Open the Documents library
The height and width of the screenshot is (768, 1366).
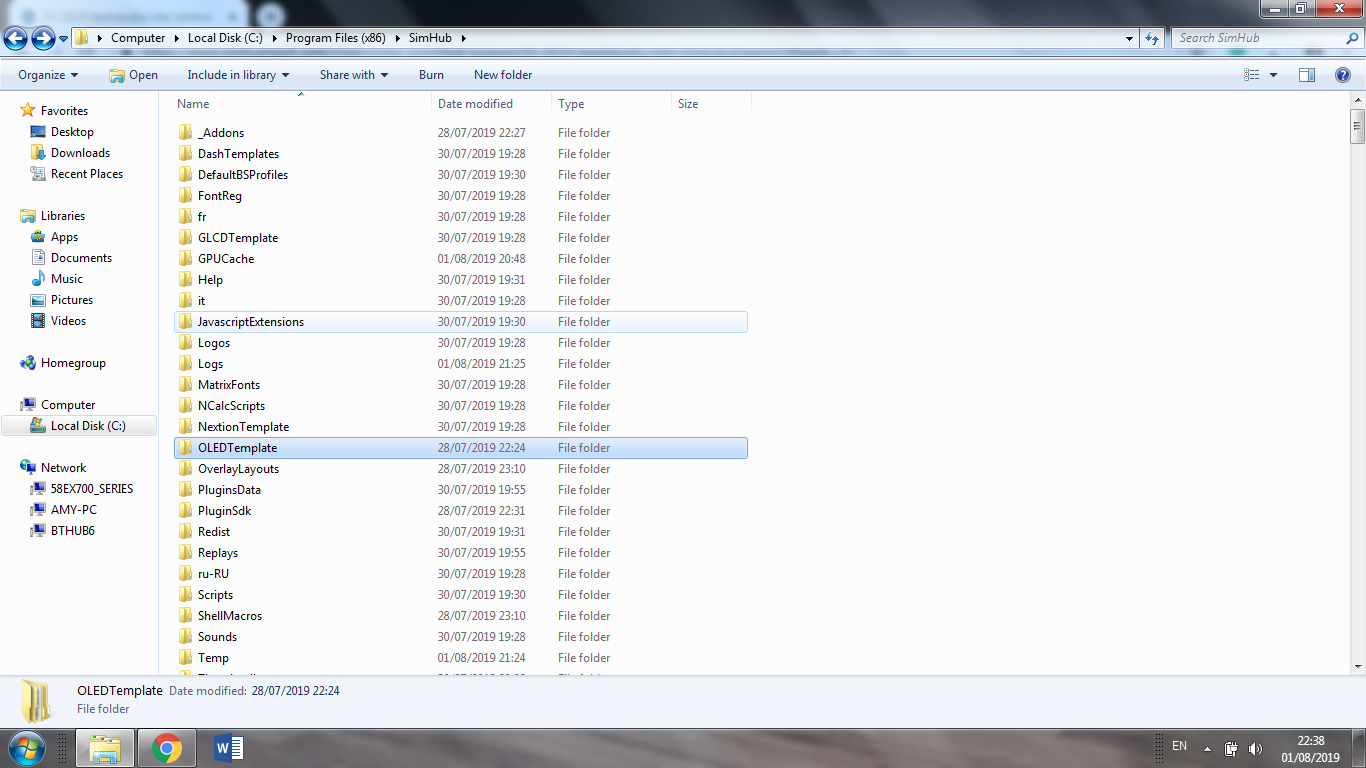tap(81, 258)
